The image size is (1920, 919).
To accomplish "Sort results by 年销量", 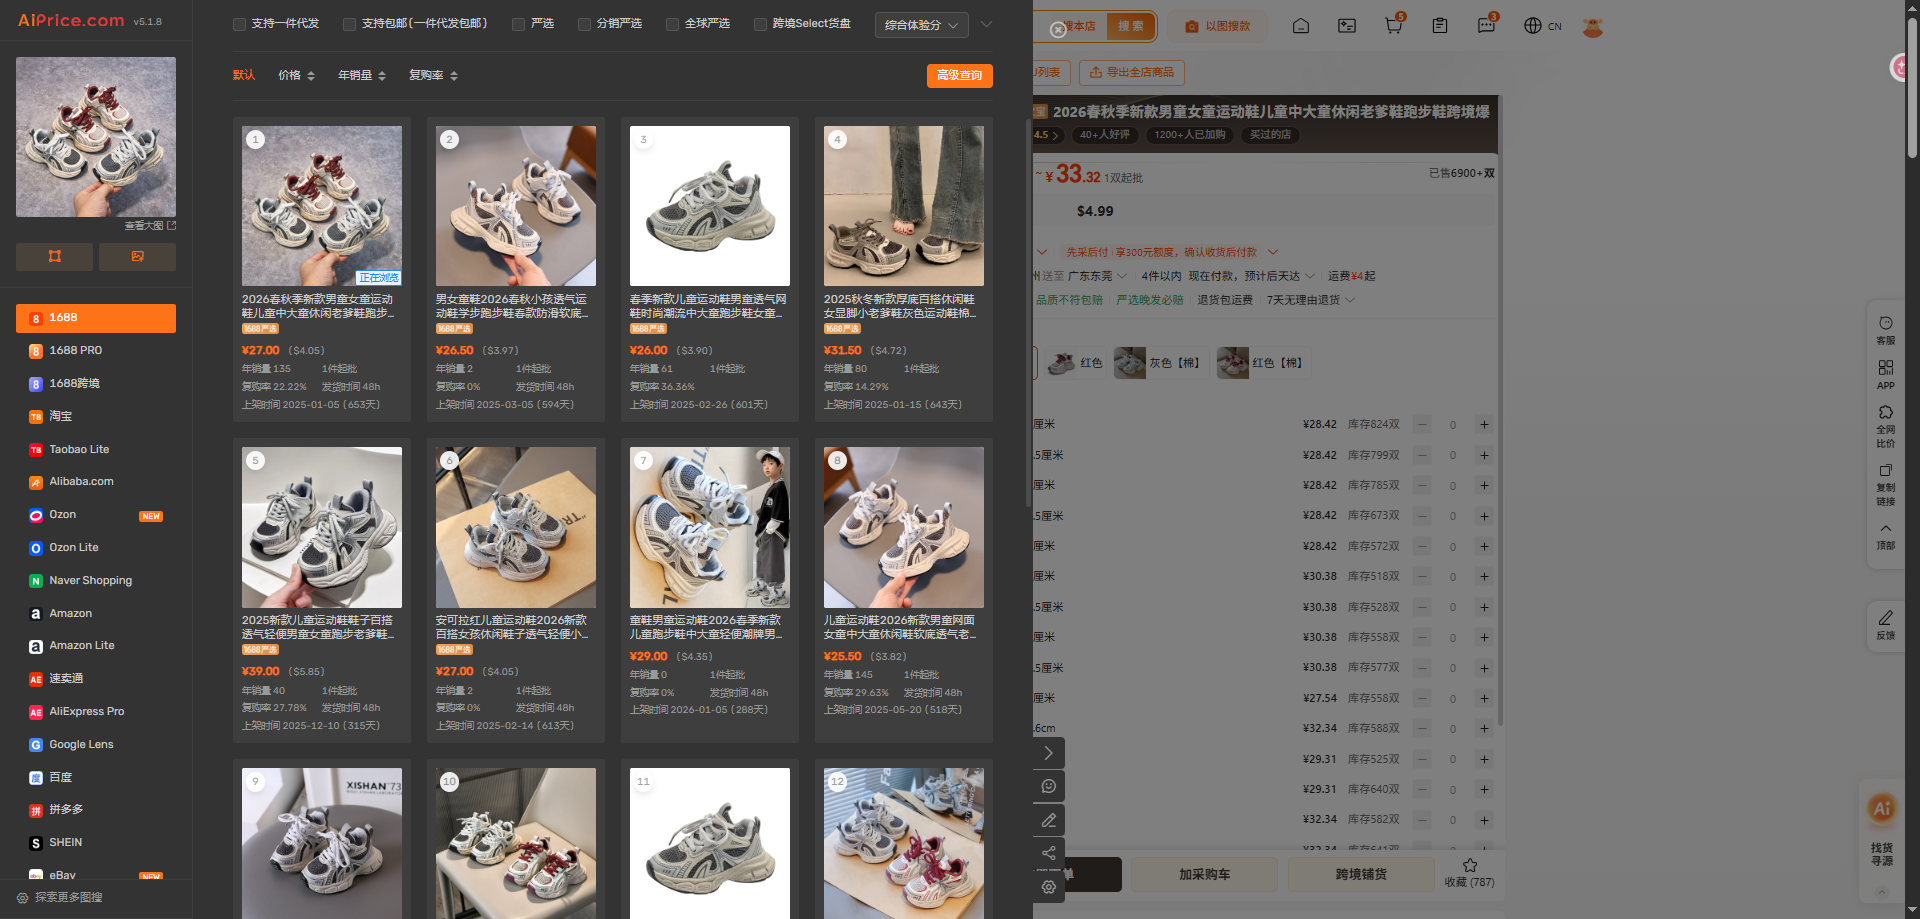I will [361, 76].
